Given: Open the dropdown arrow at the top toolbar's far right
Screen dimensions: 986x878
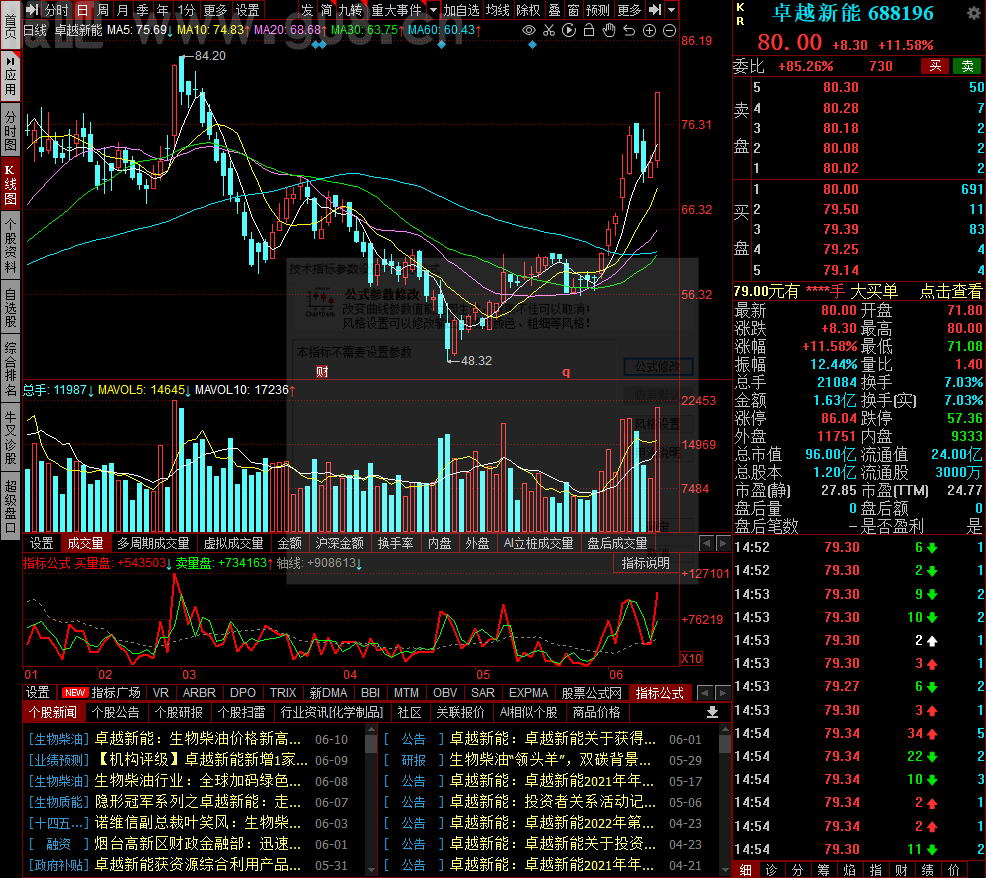Looking at the screenshot, I should click(672, 9).
